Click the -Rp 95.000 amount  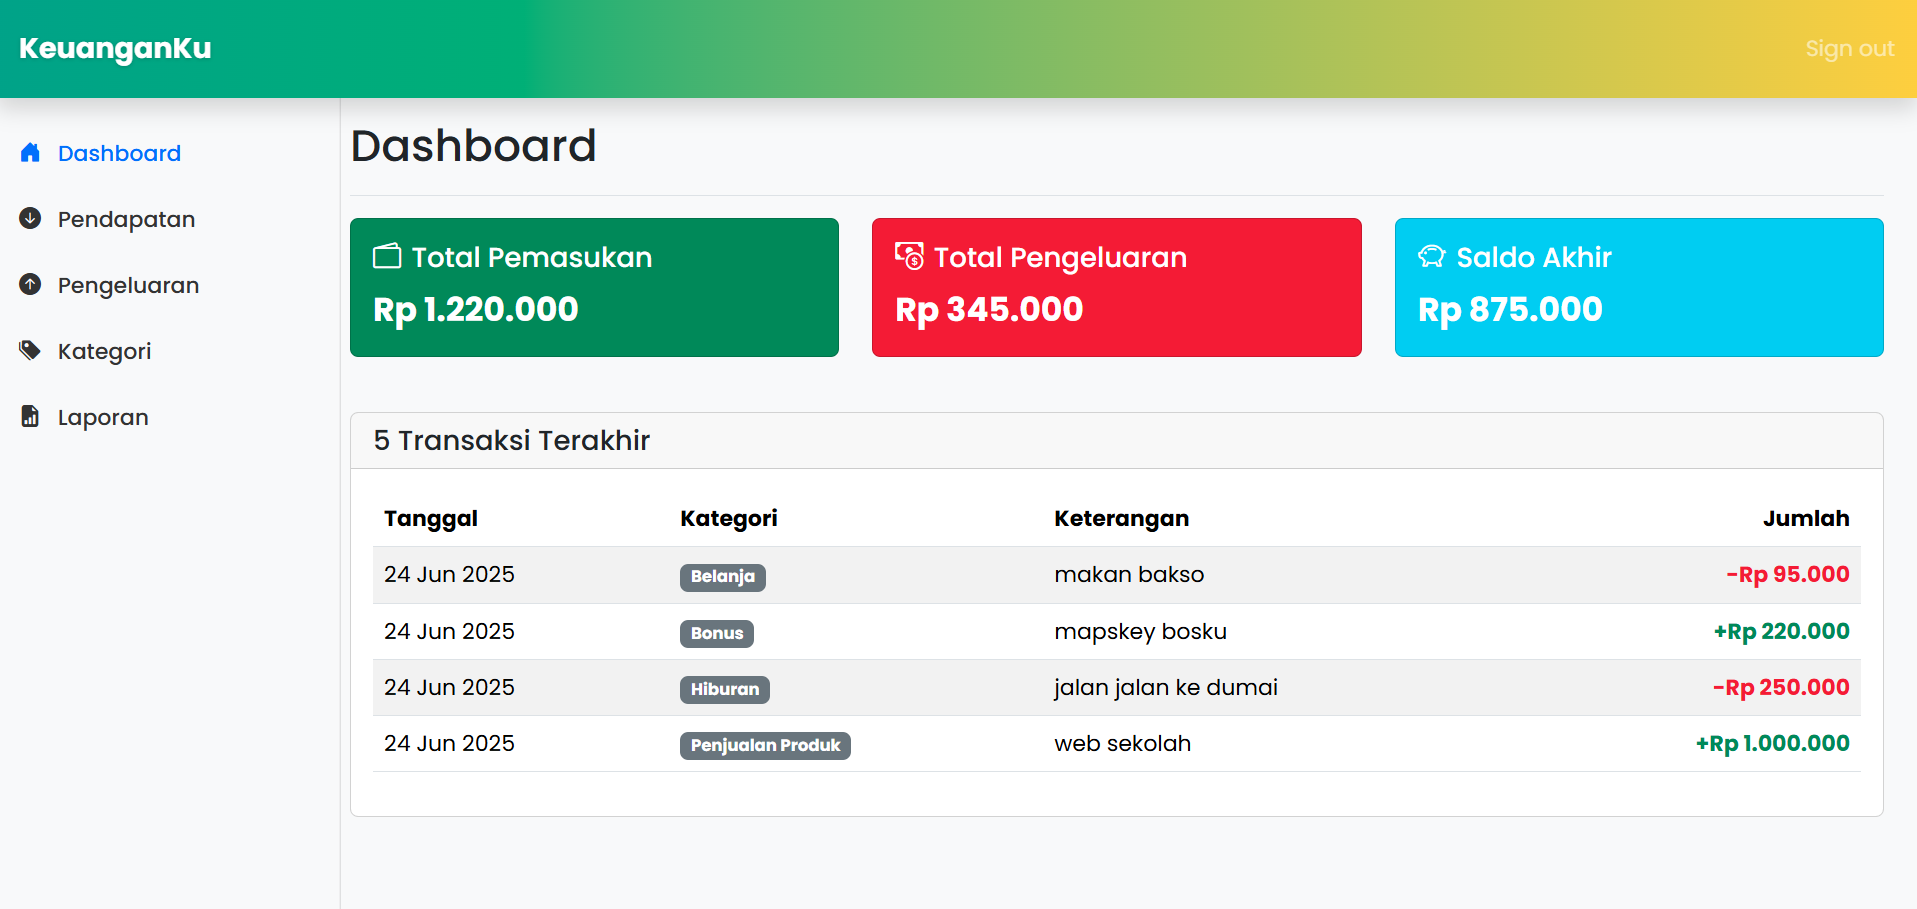click(1787, 574)
